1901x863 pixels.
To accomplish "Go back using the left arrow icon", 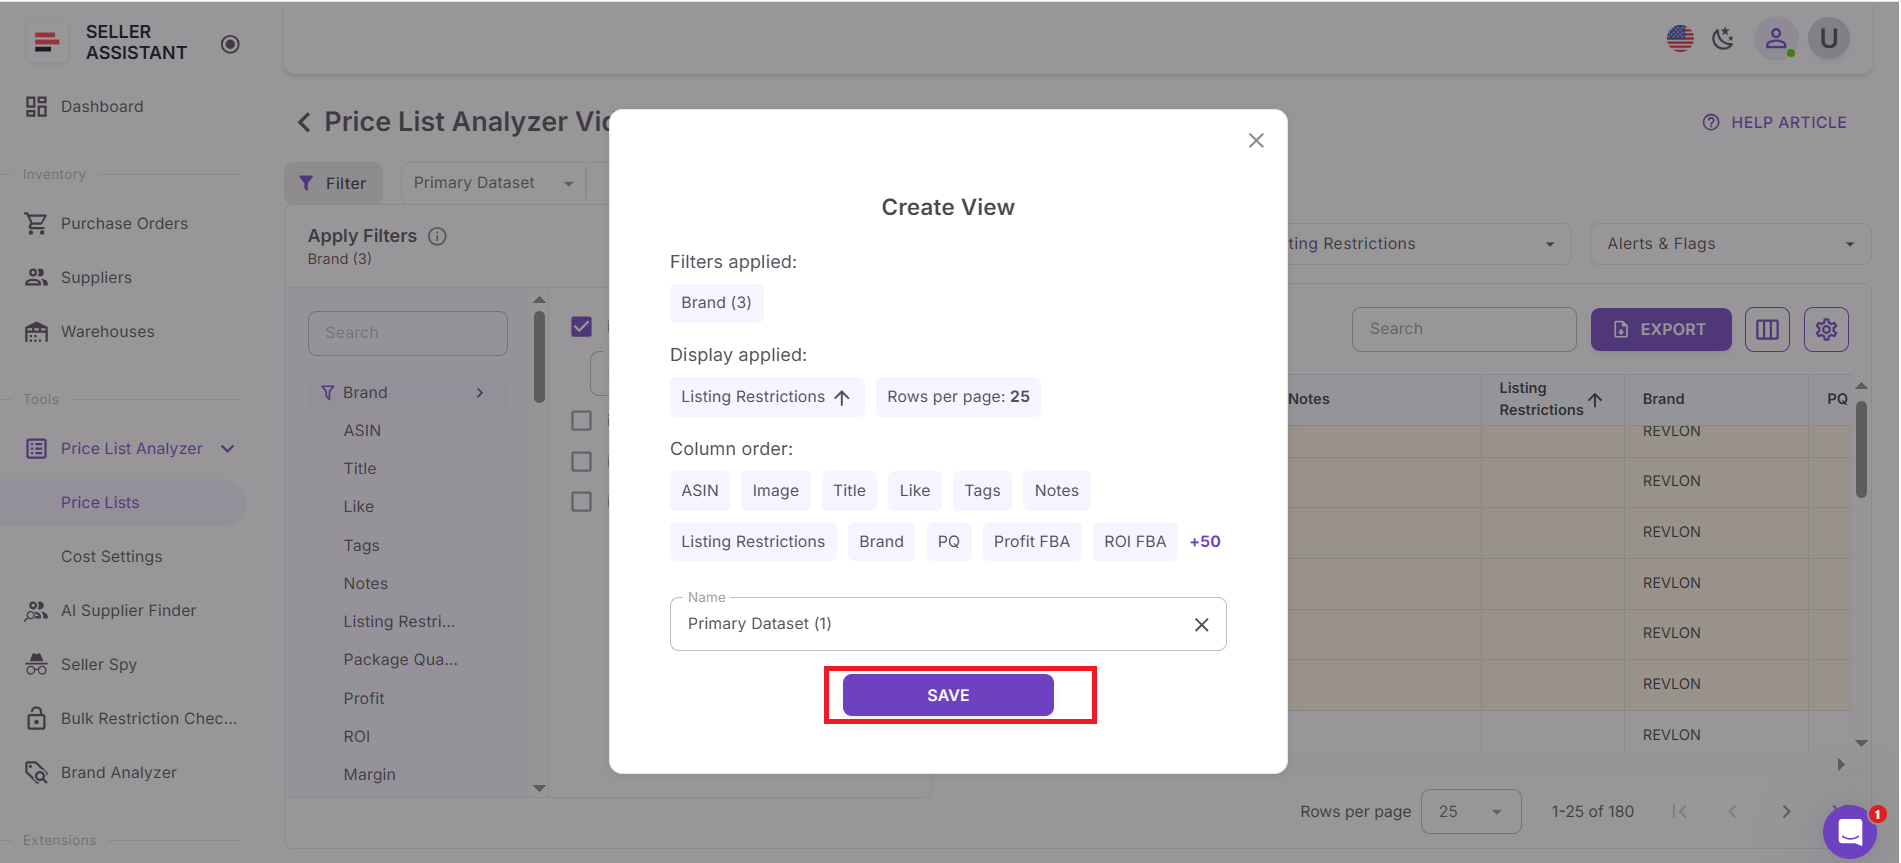I will click(x=304, y=122).
